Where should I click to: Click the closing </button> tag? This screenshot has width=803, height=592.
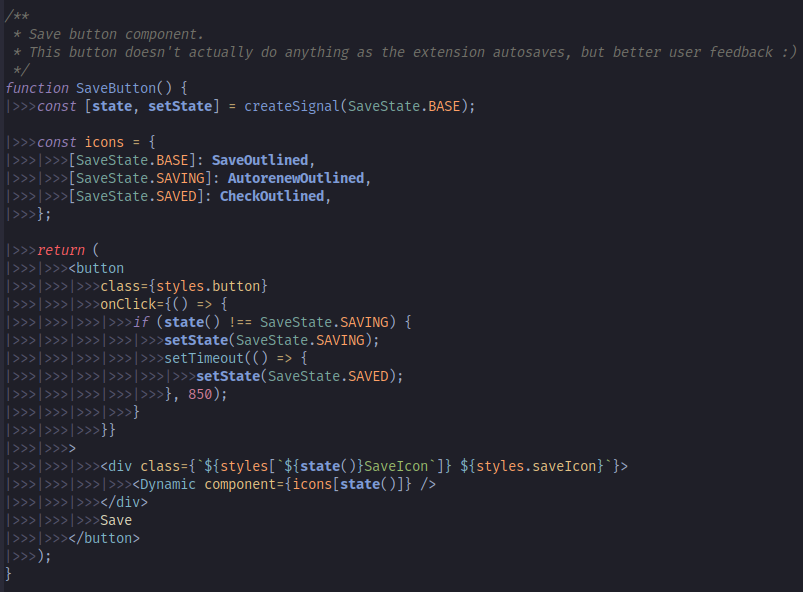click(105, 538)
